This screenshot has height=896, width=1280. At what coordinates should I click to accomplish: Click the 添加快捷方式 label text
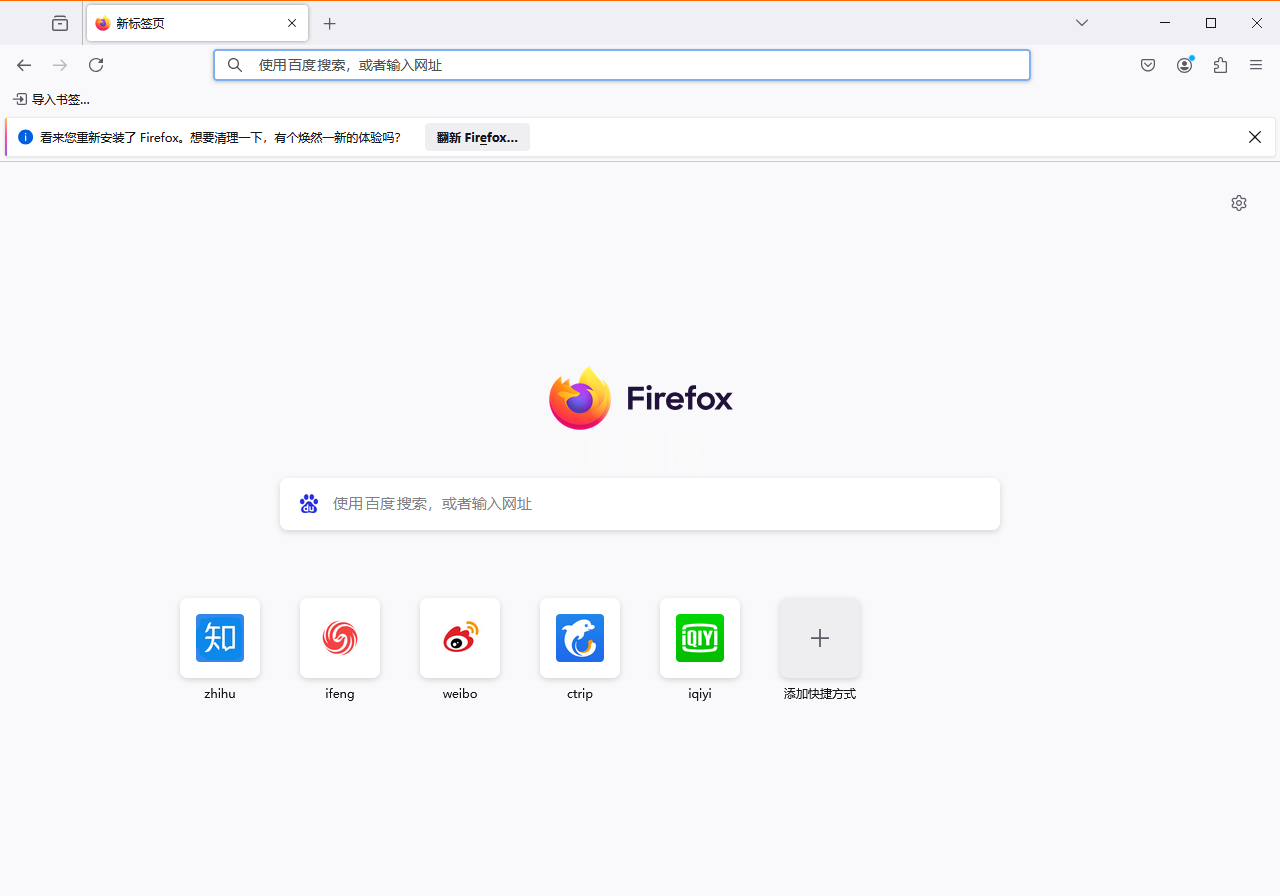pyautogui.click(x=820, y=694)
